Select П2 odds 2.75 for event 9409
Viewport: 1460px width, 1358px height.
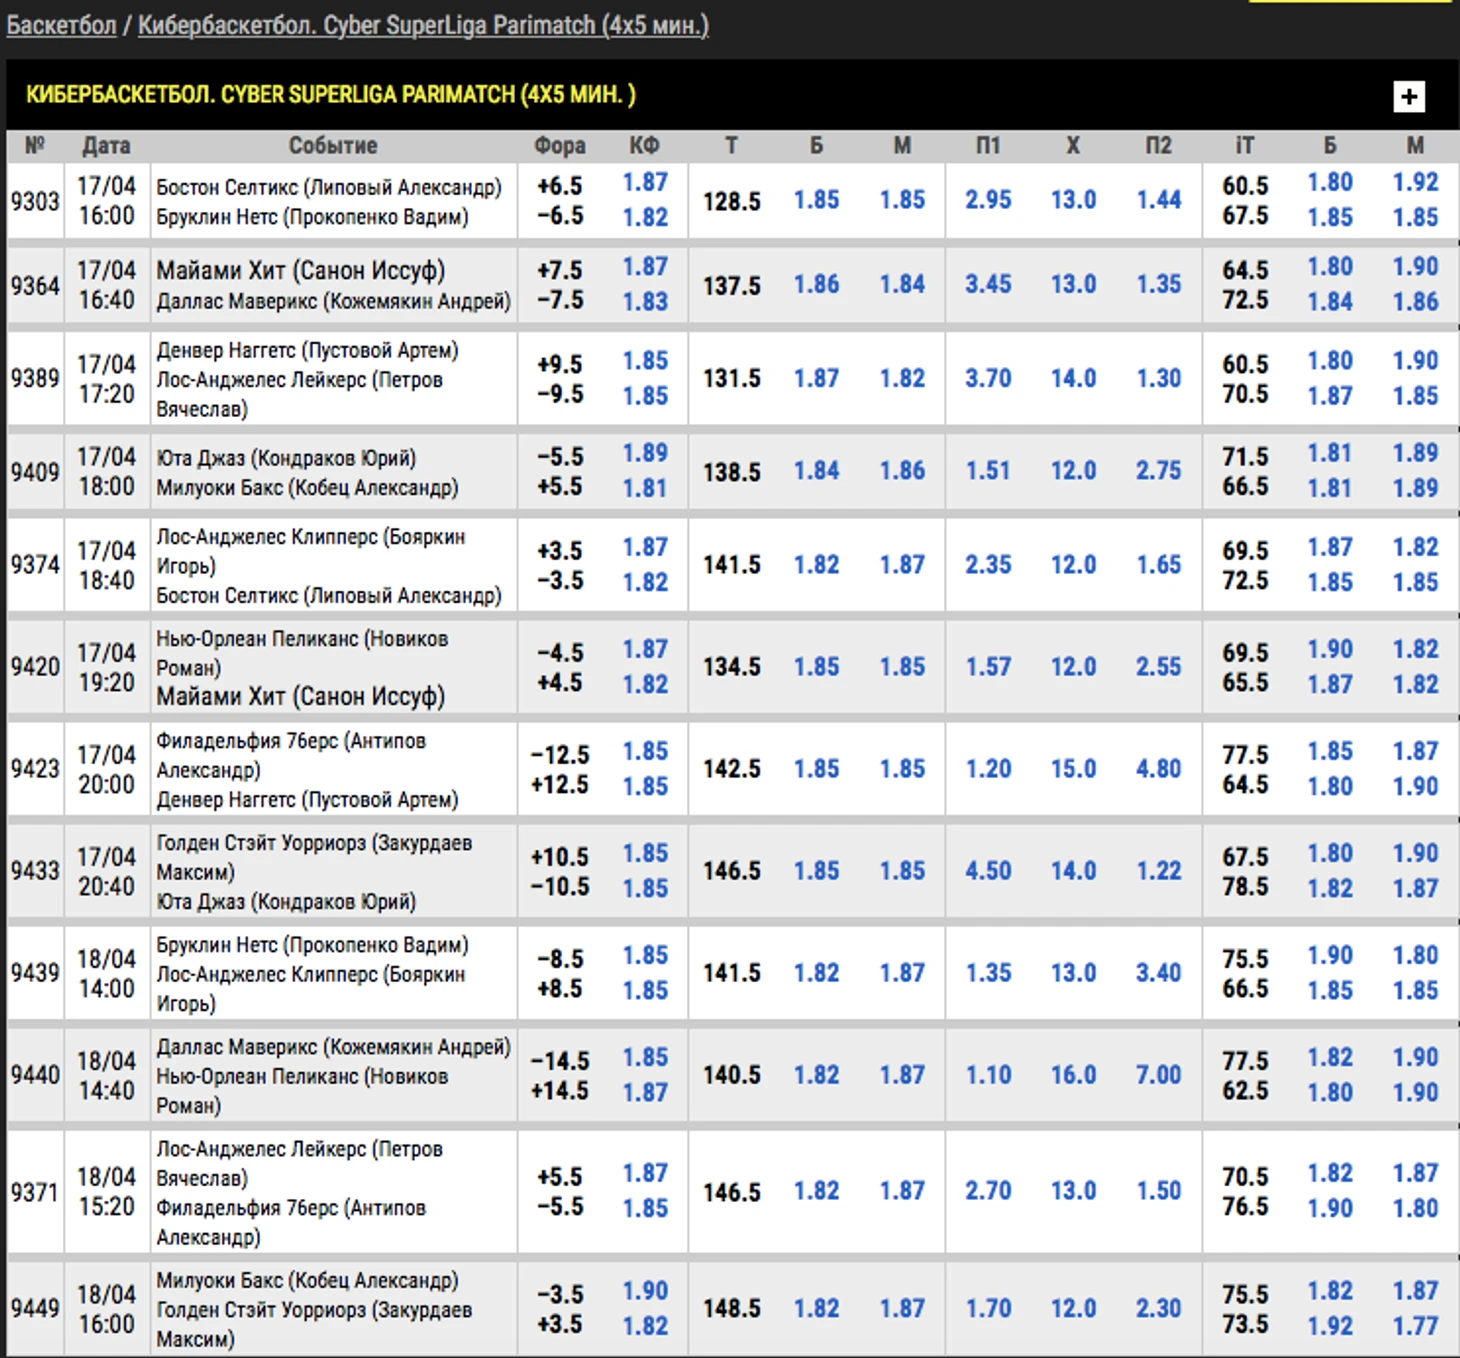click(x=1158, y=470)
